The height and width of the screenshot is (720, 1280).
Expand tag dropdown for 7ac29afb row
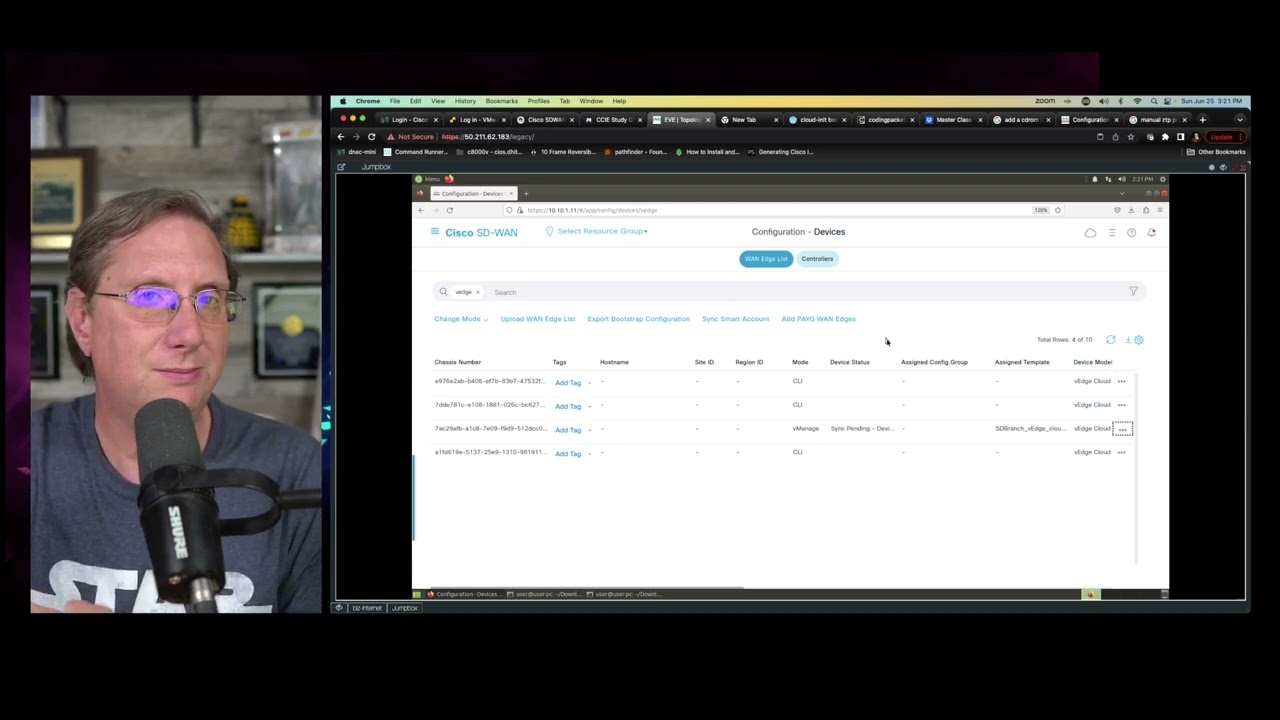pyautogui.click(x=589, y=430)
